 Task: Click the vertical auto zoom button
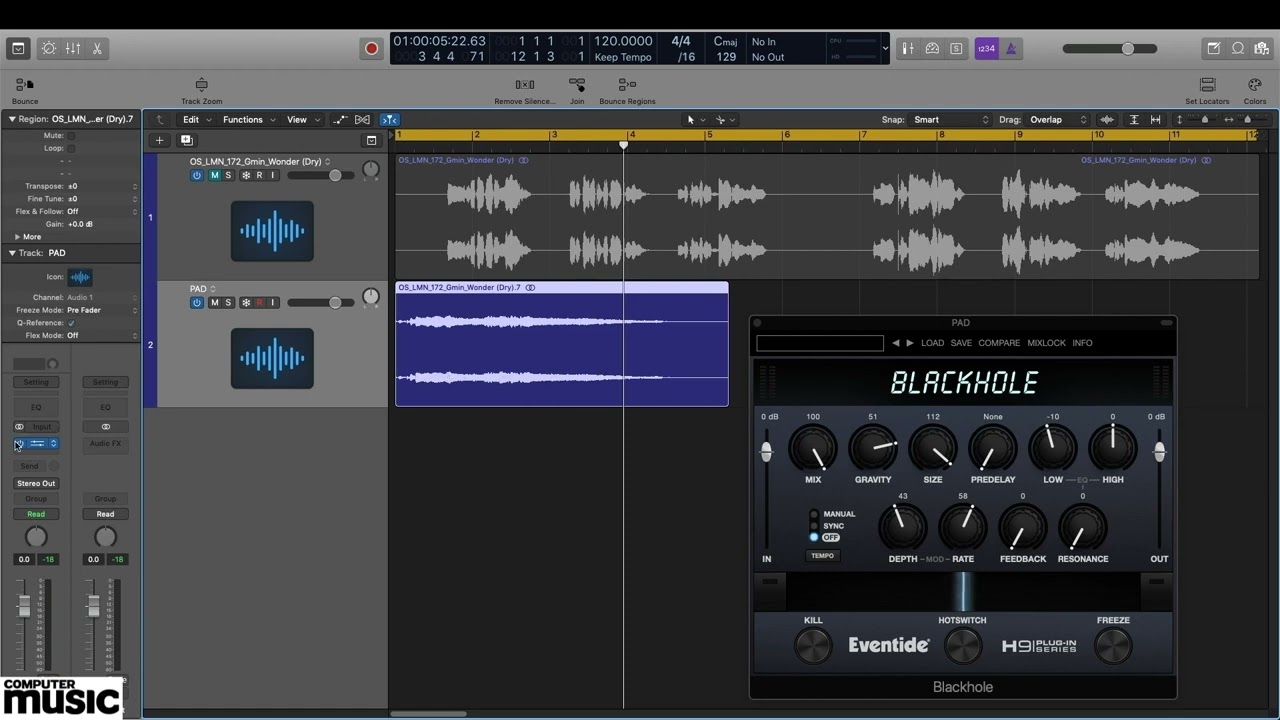click(1134, 120)
